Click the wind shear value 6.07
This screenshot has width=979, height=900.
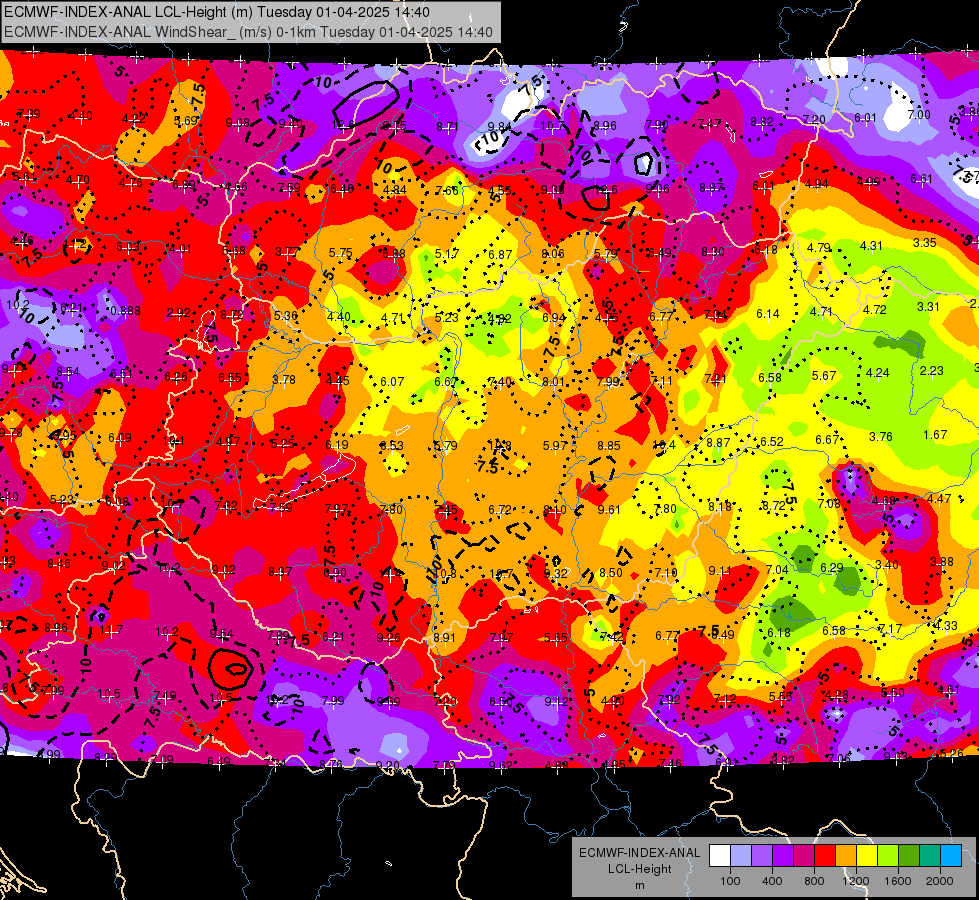point(392,382)
